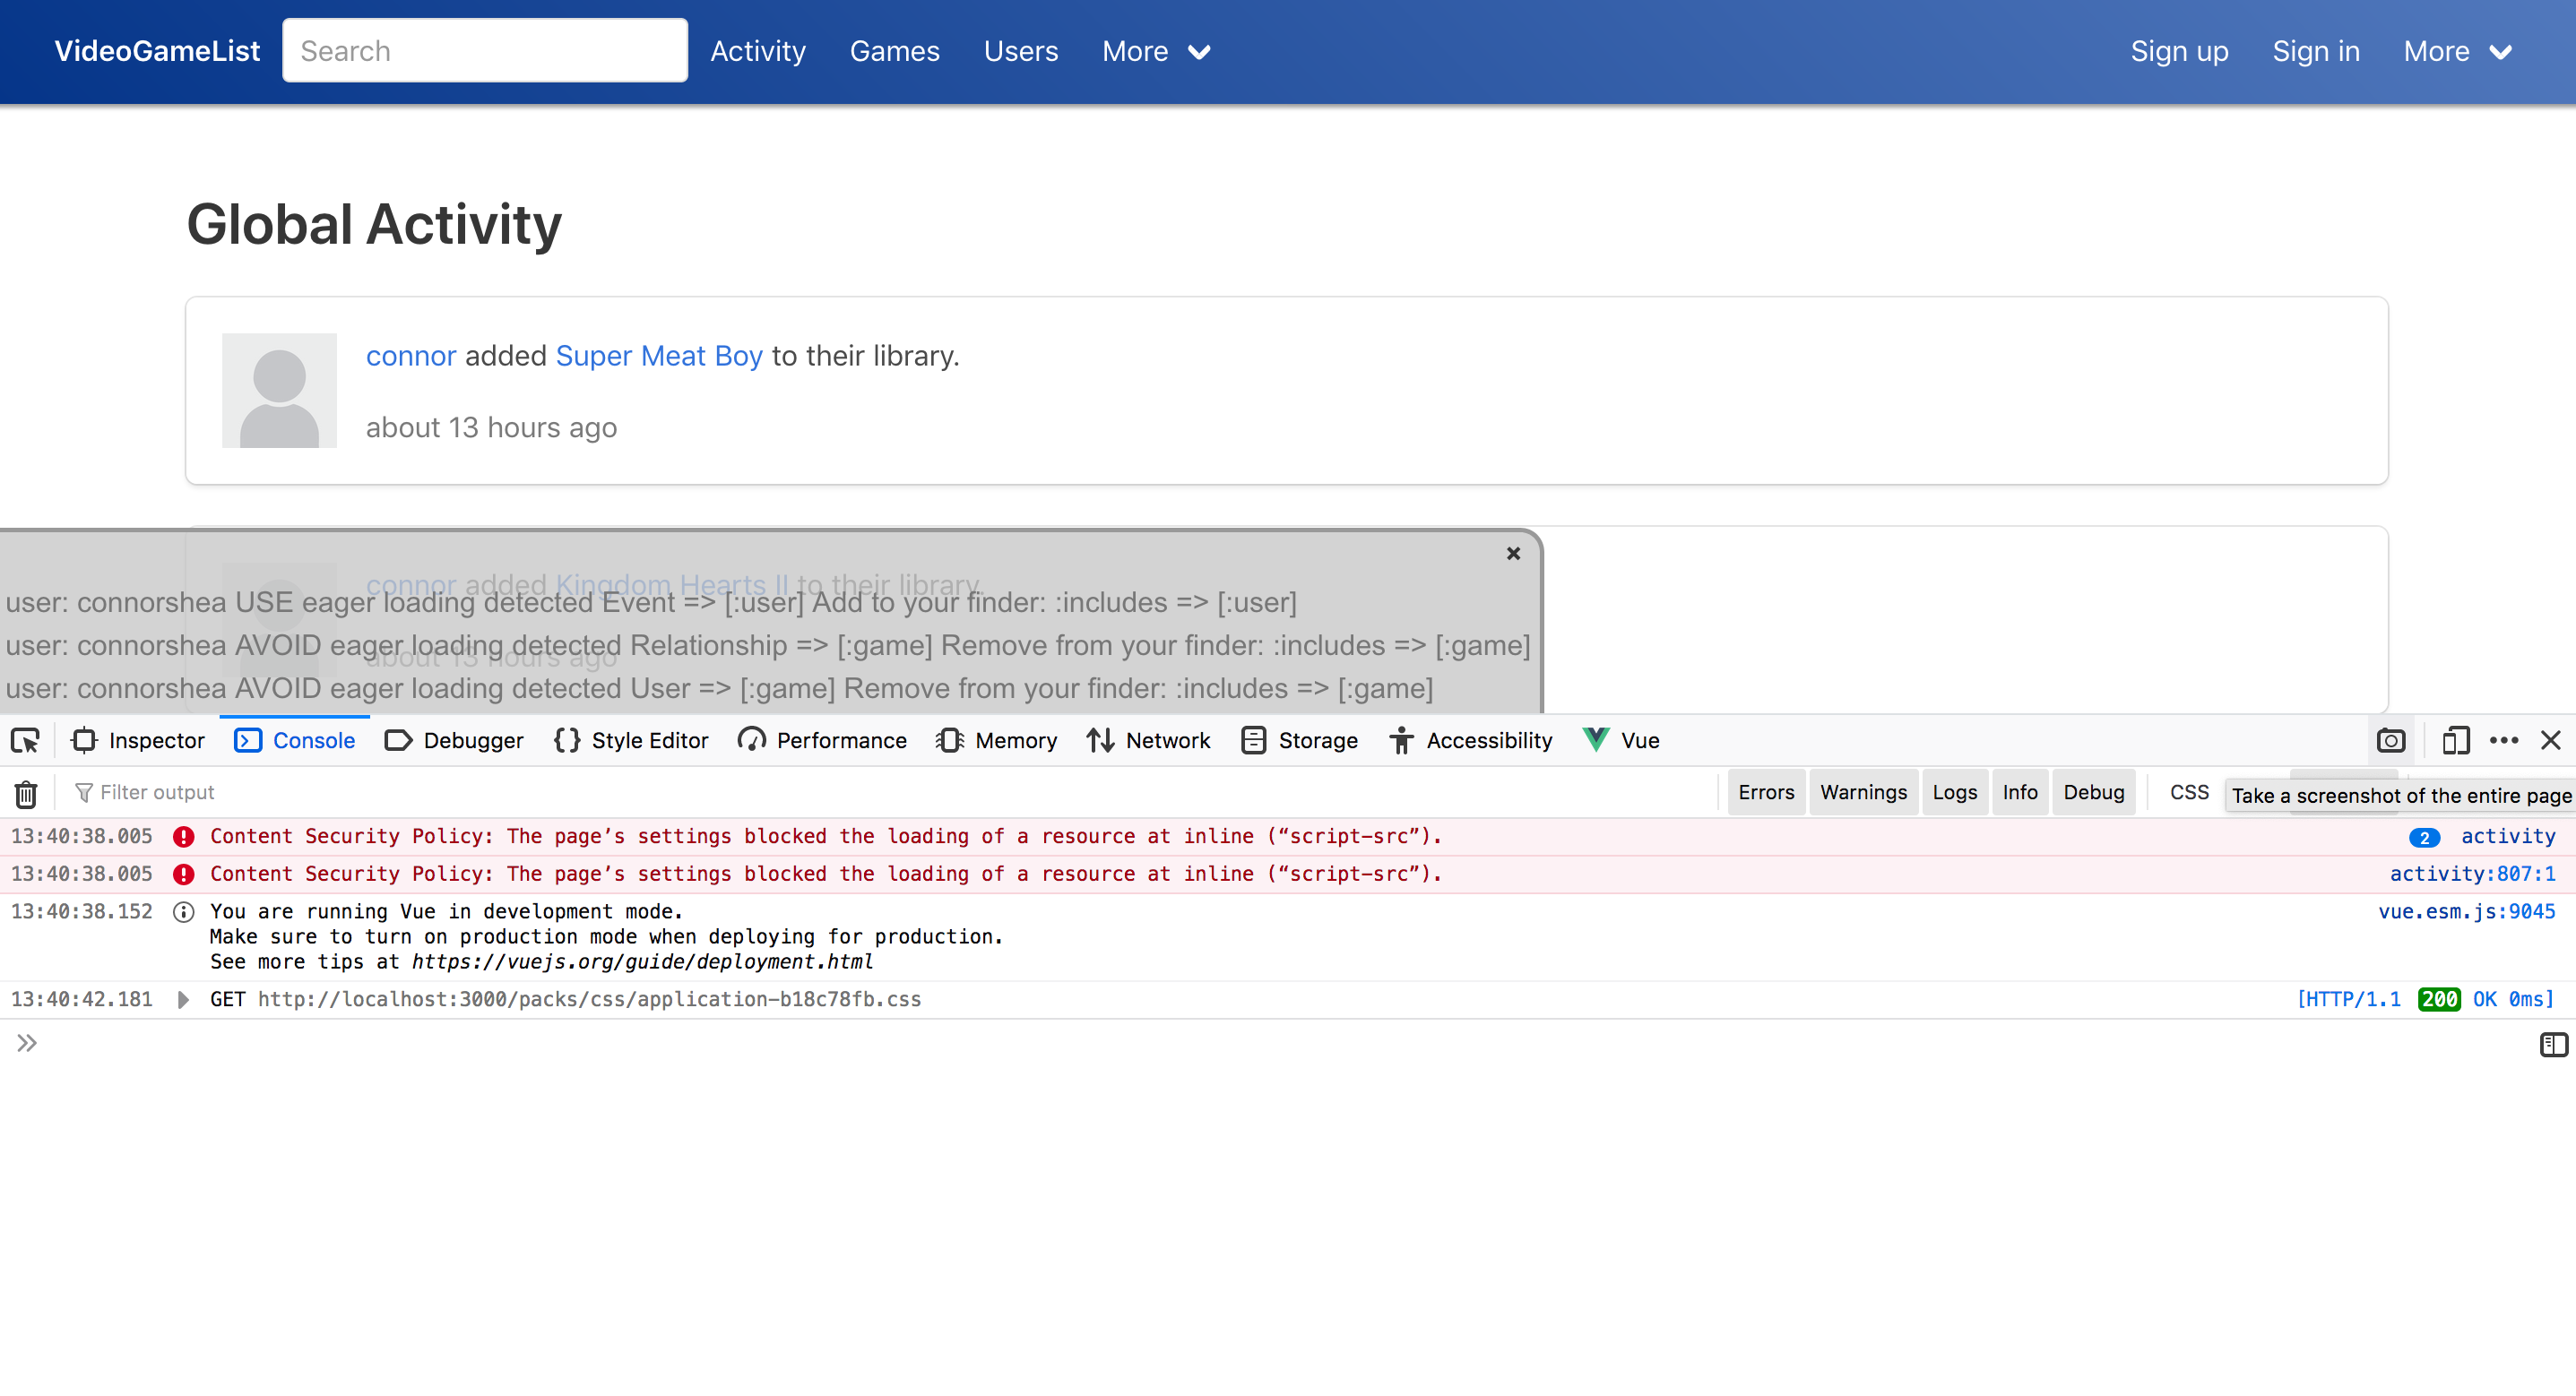Open the Activity nav link
This screenshot has height=1396, width=2576.
(x=758, y=51)
